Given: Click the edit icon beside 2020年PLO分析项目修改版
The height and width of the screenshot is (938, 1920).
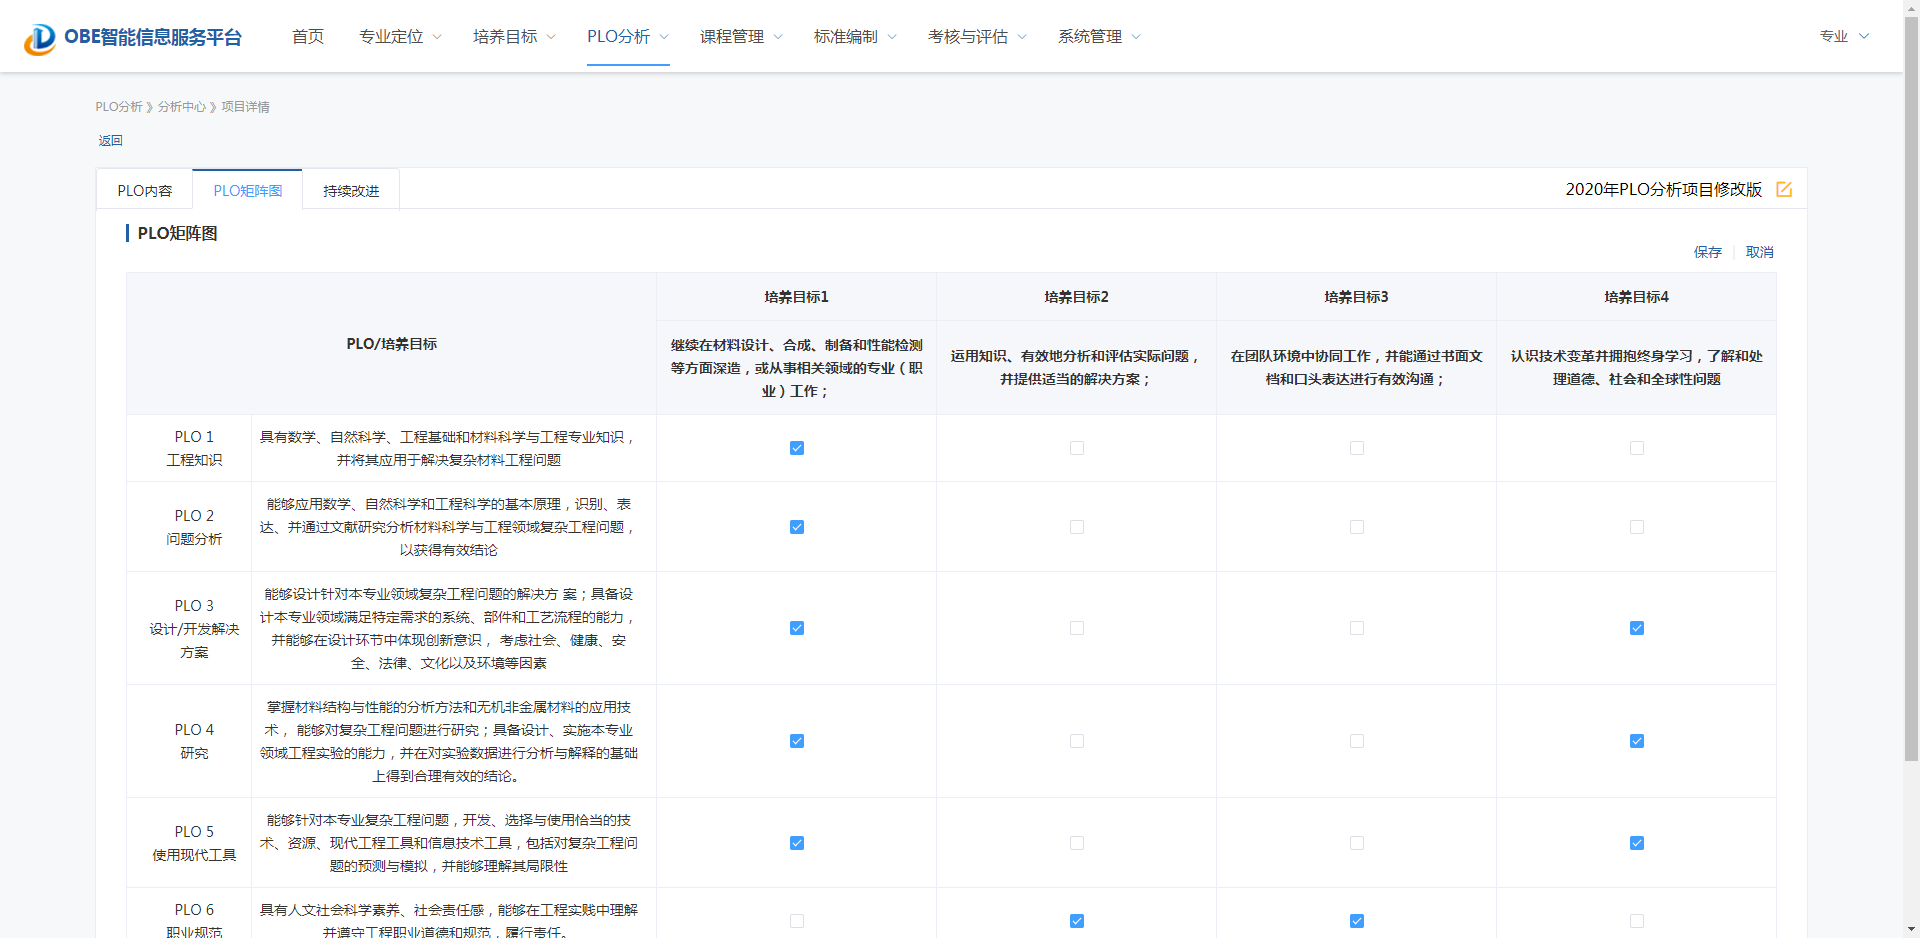Looking at the screenshot, I should coord(1783,189).
